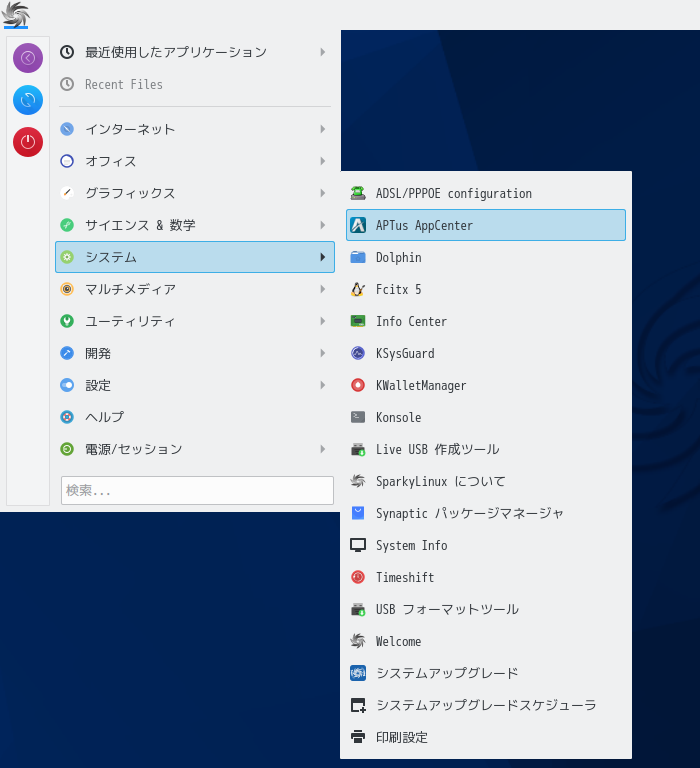Open the Welcome entry

point(486,641)
